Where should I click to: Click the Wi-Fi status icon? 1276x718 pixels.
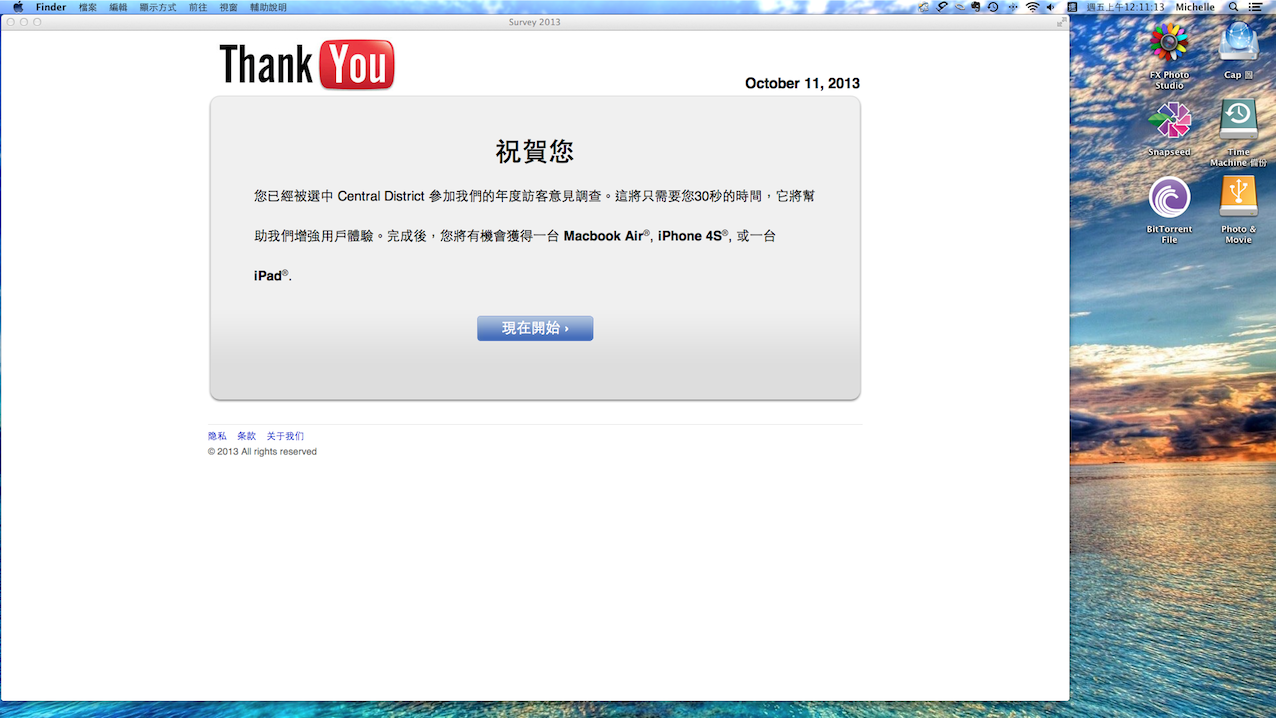(x=1033, y=7)
